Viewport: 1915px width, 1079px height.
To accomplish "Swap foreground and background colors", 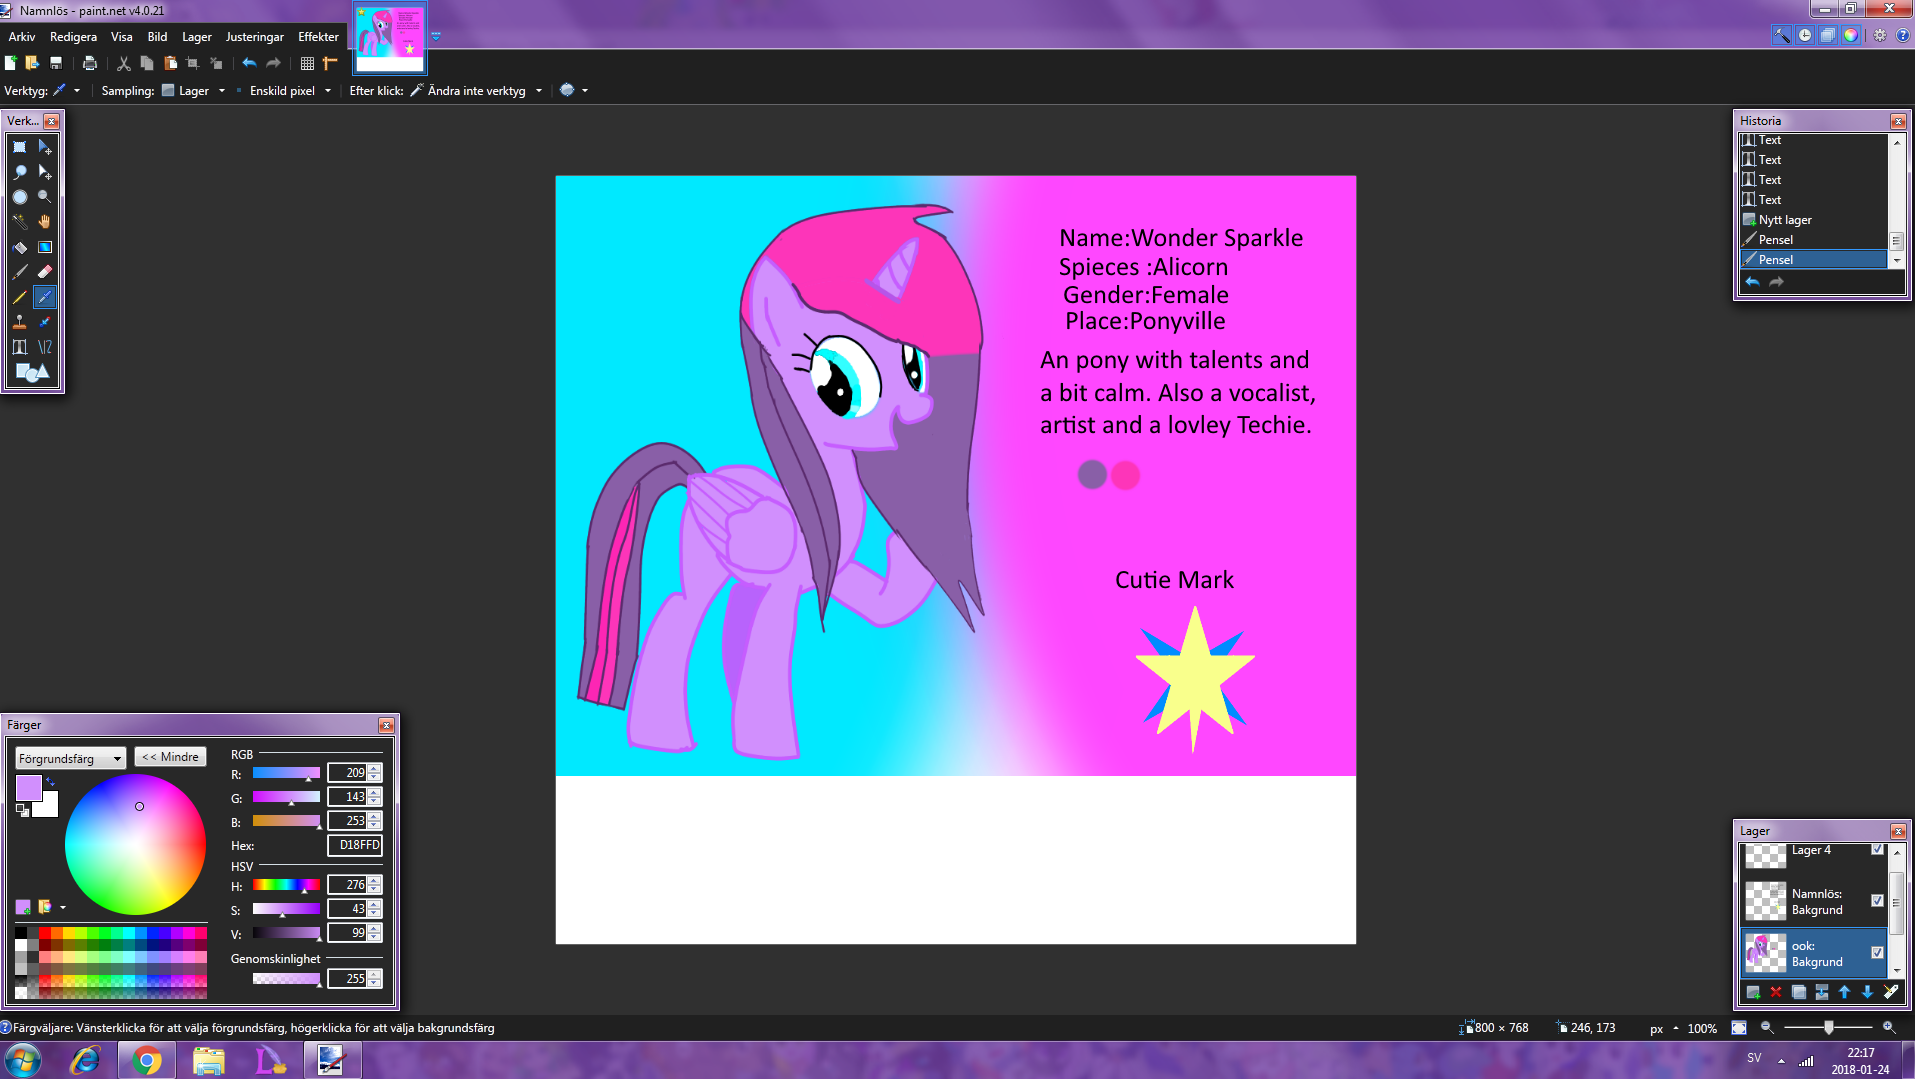I will point(50,782).
